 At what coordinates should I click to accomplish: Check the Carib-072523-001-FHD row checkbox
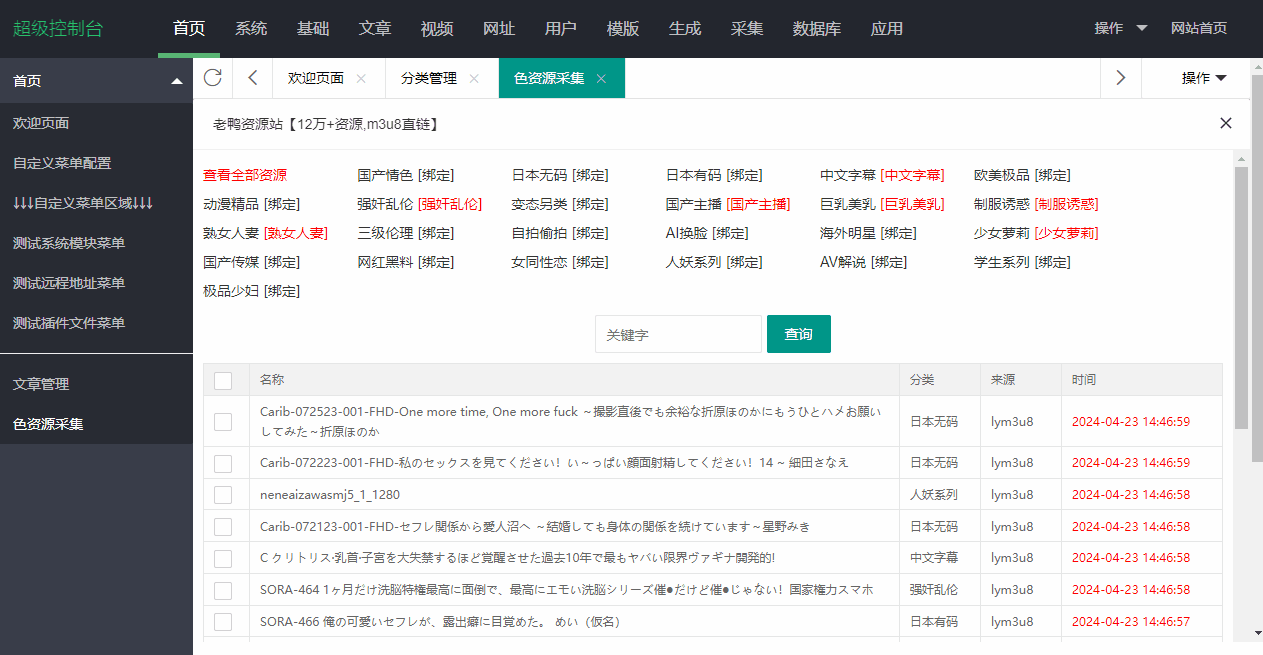pos(223,422)
